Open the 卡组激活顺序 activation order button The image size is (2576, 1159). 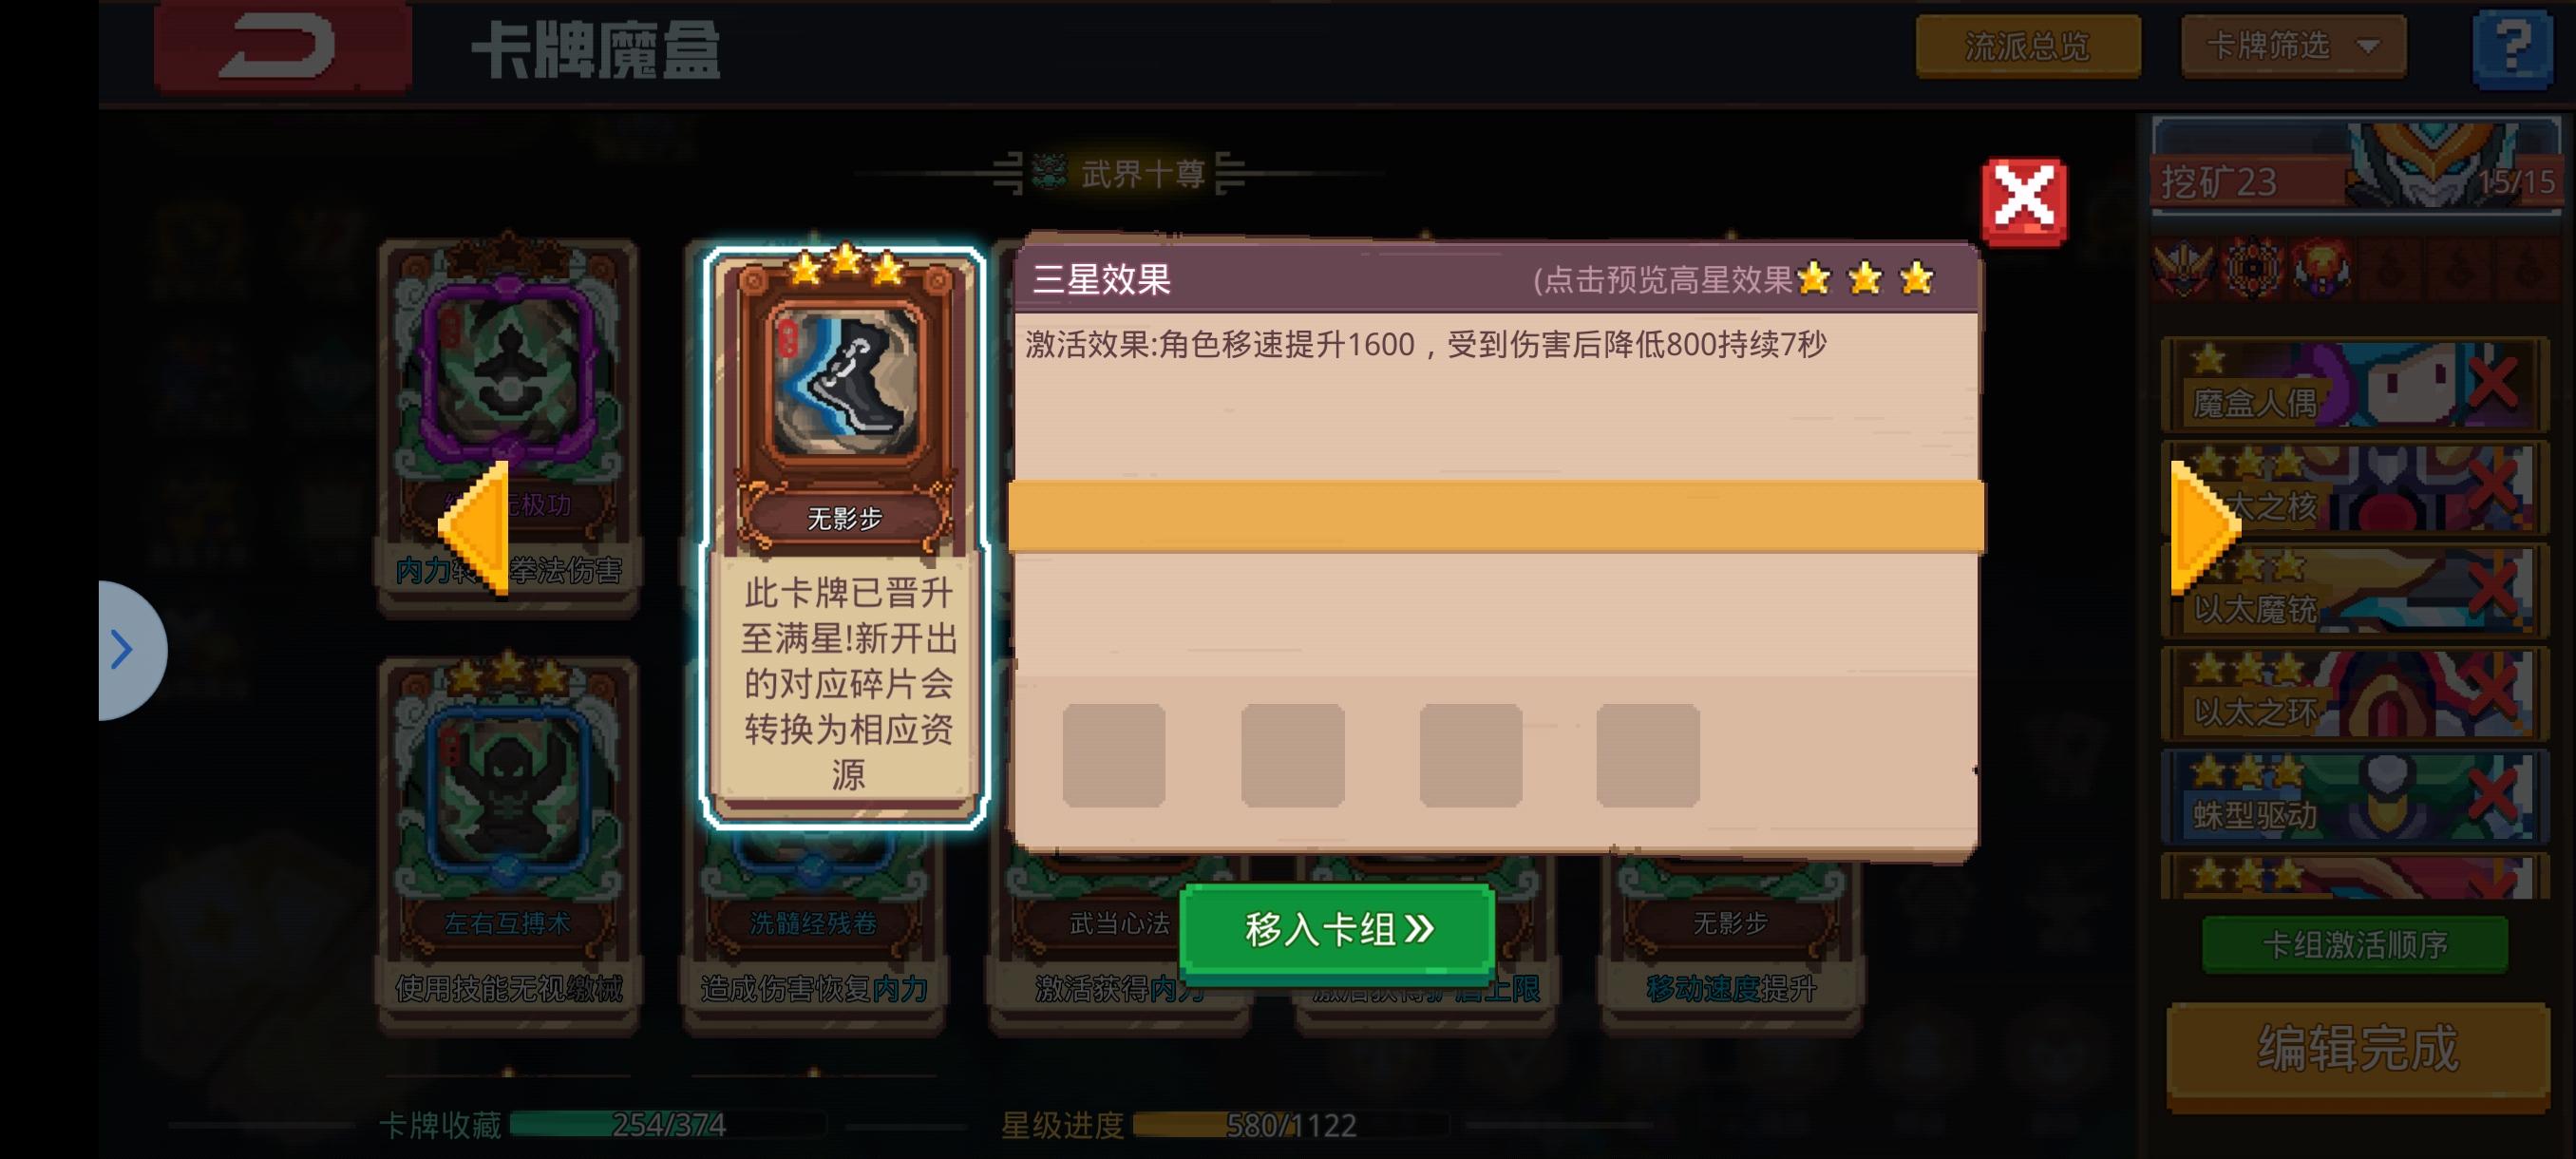[x=2354, y=944]
